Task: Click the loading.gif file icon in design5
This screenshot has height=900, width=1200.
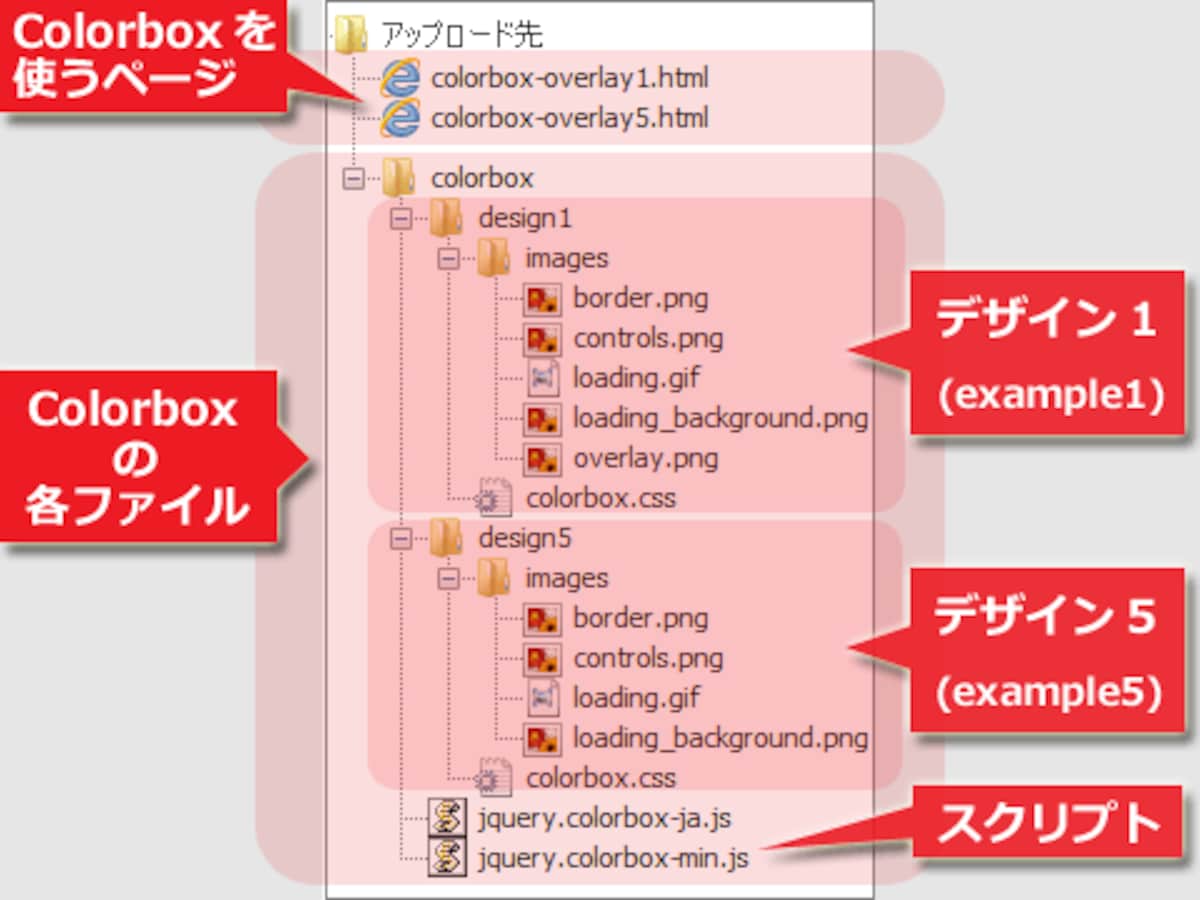Action: click(x=541, y=698)
